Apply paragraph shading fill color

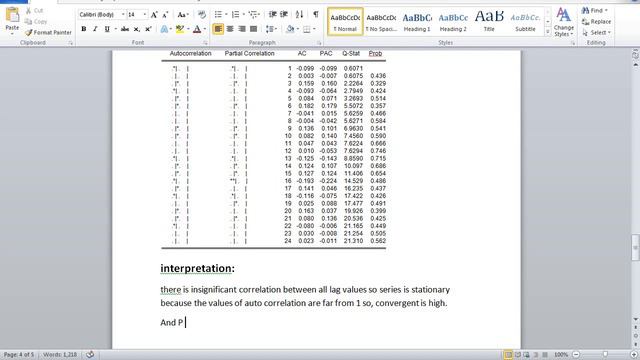point(290,29)
